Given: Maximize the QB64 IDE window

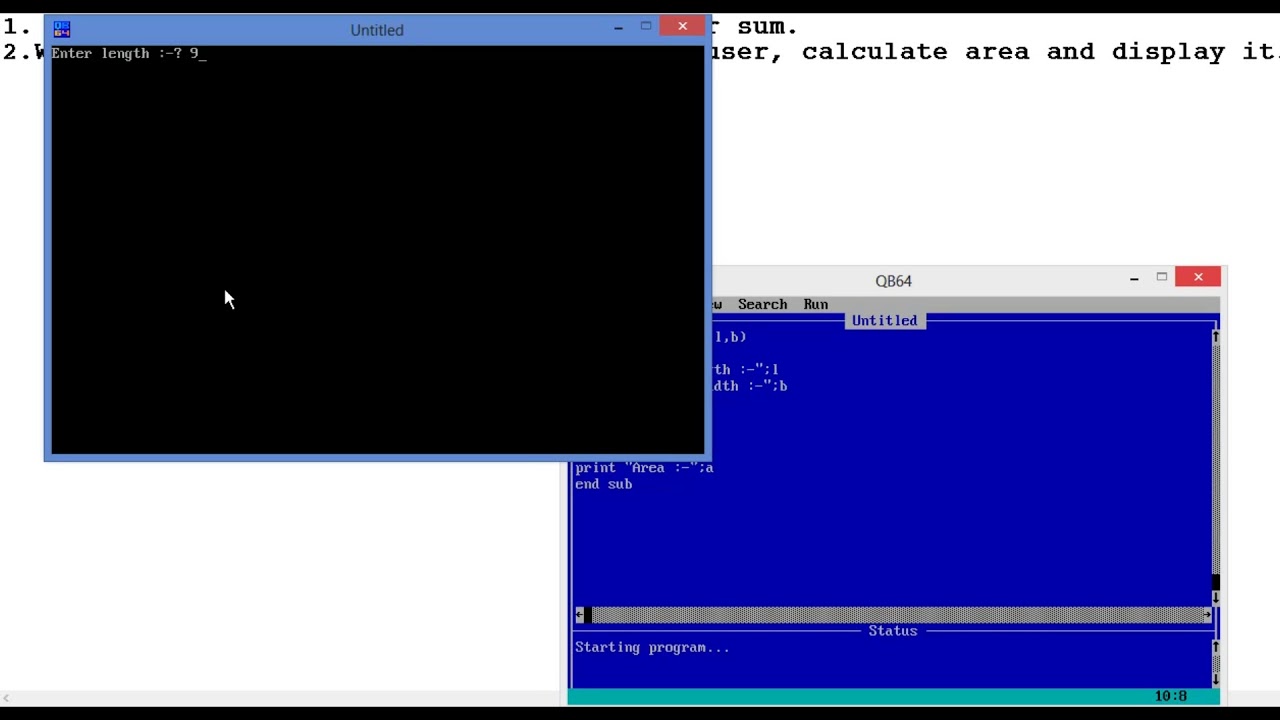Looking at the screenshot, I should pyautogui.click(x=1162, y=277).
